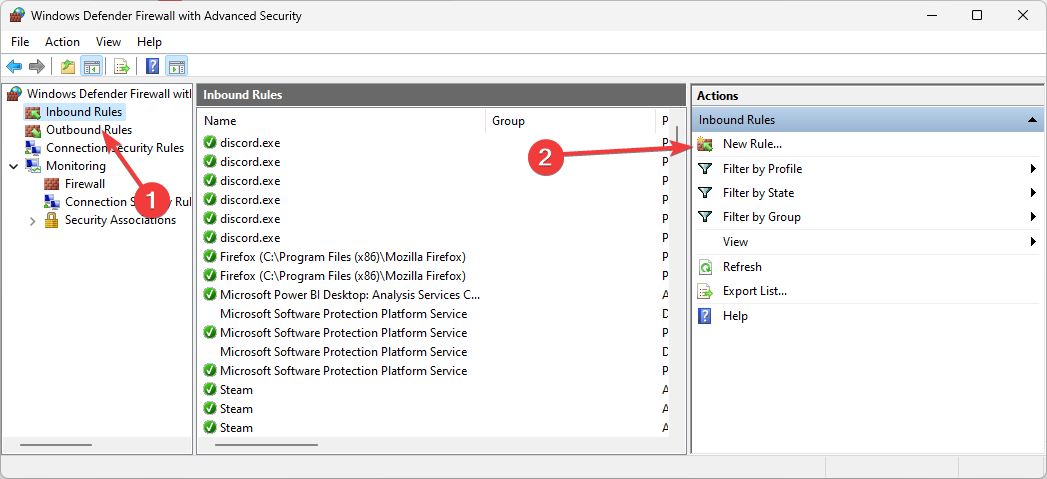
Task: Click New Rule... in the Actions pane
Action: (752, 144)
